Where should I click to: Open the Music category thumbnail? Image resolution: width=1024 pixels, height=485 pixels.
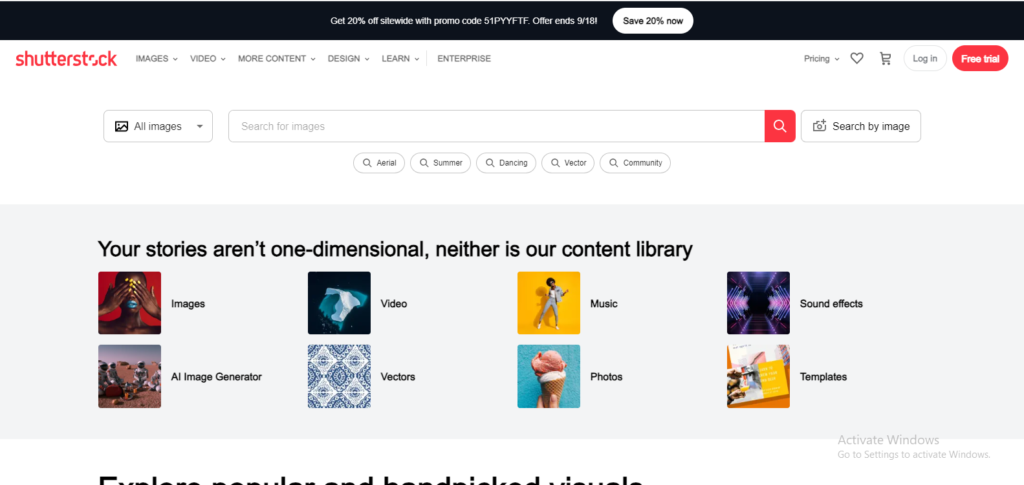(549, 303)
